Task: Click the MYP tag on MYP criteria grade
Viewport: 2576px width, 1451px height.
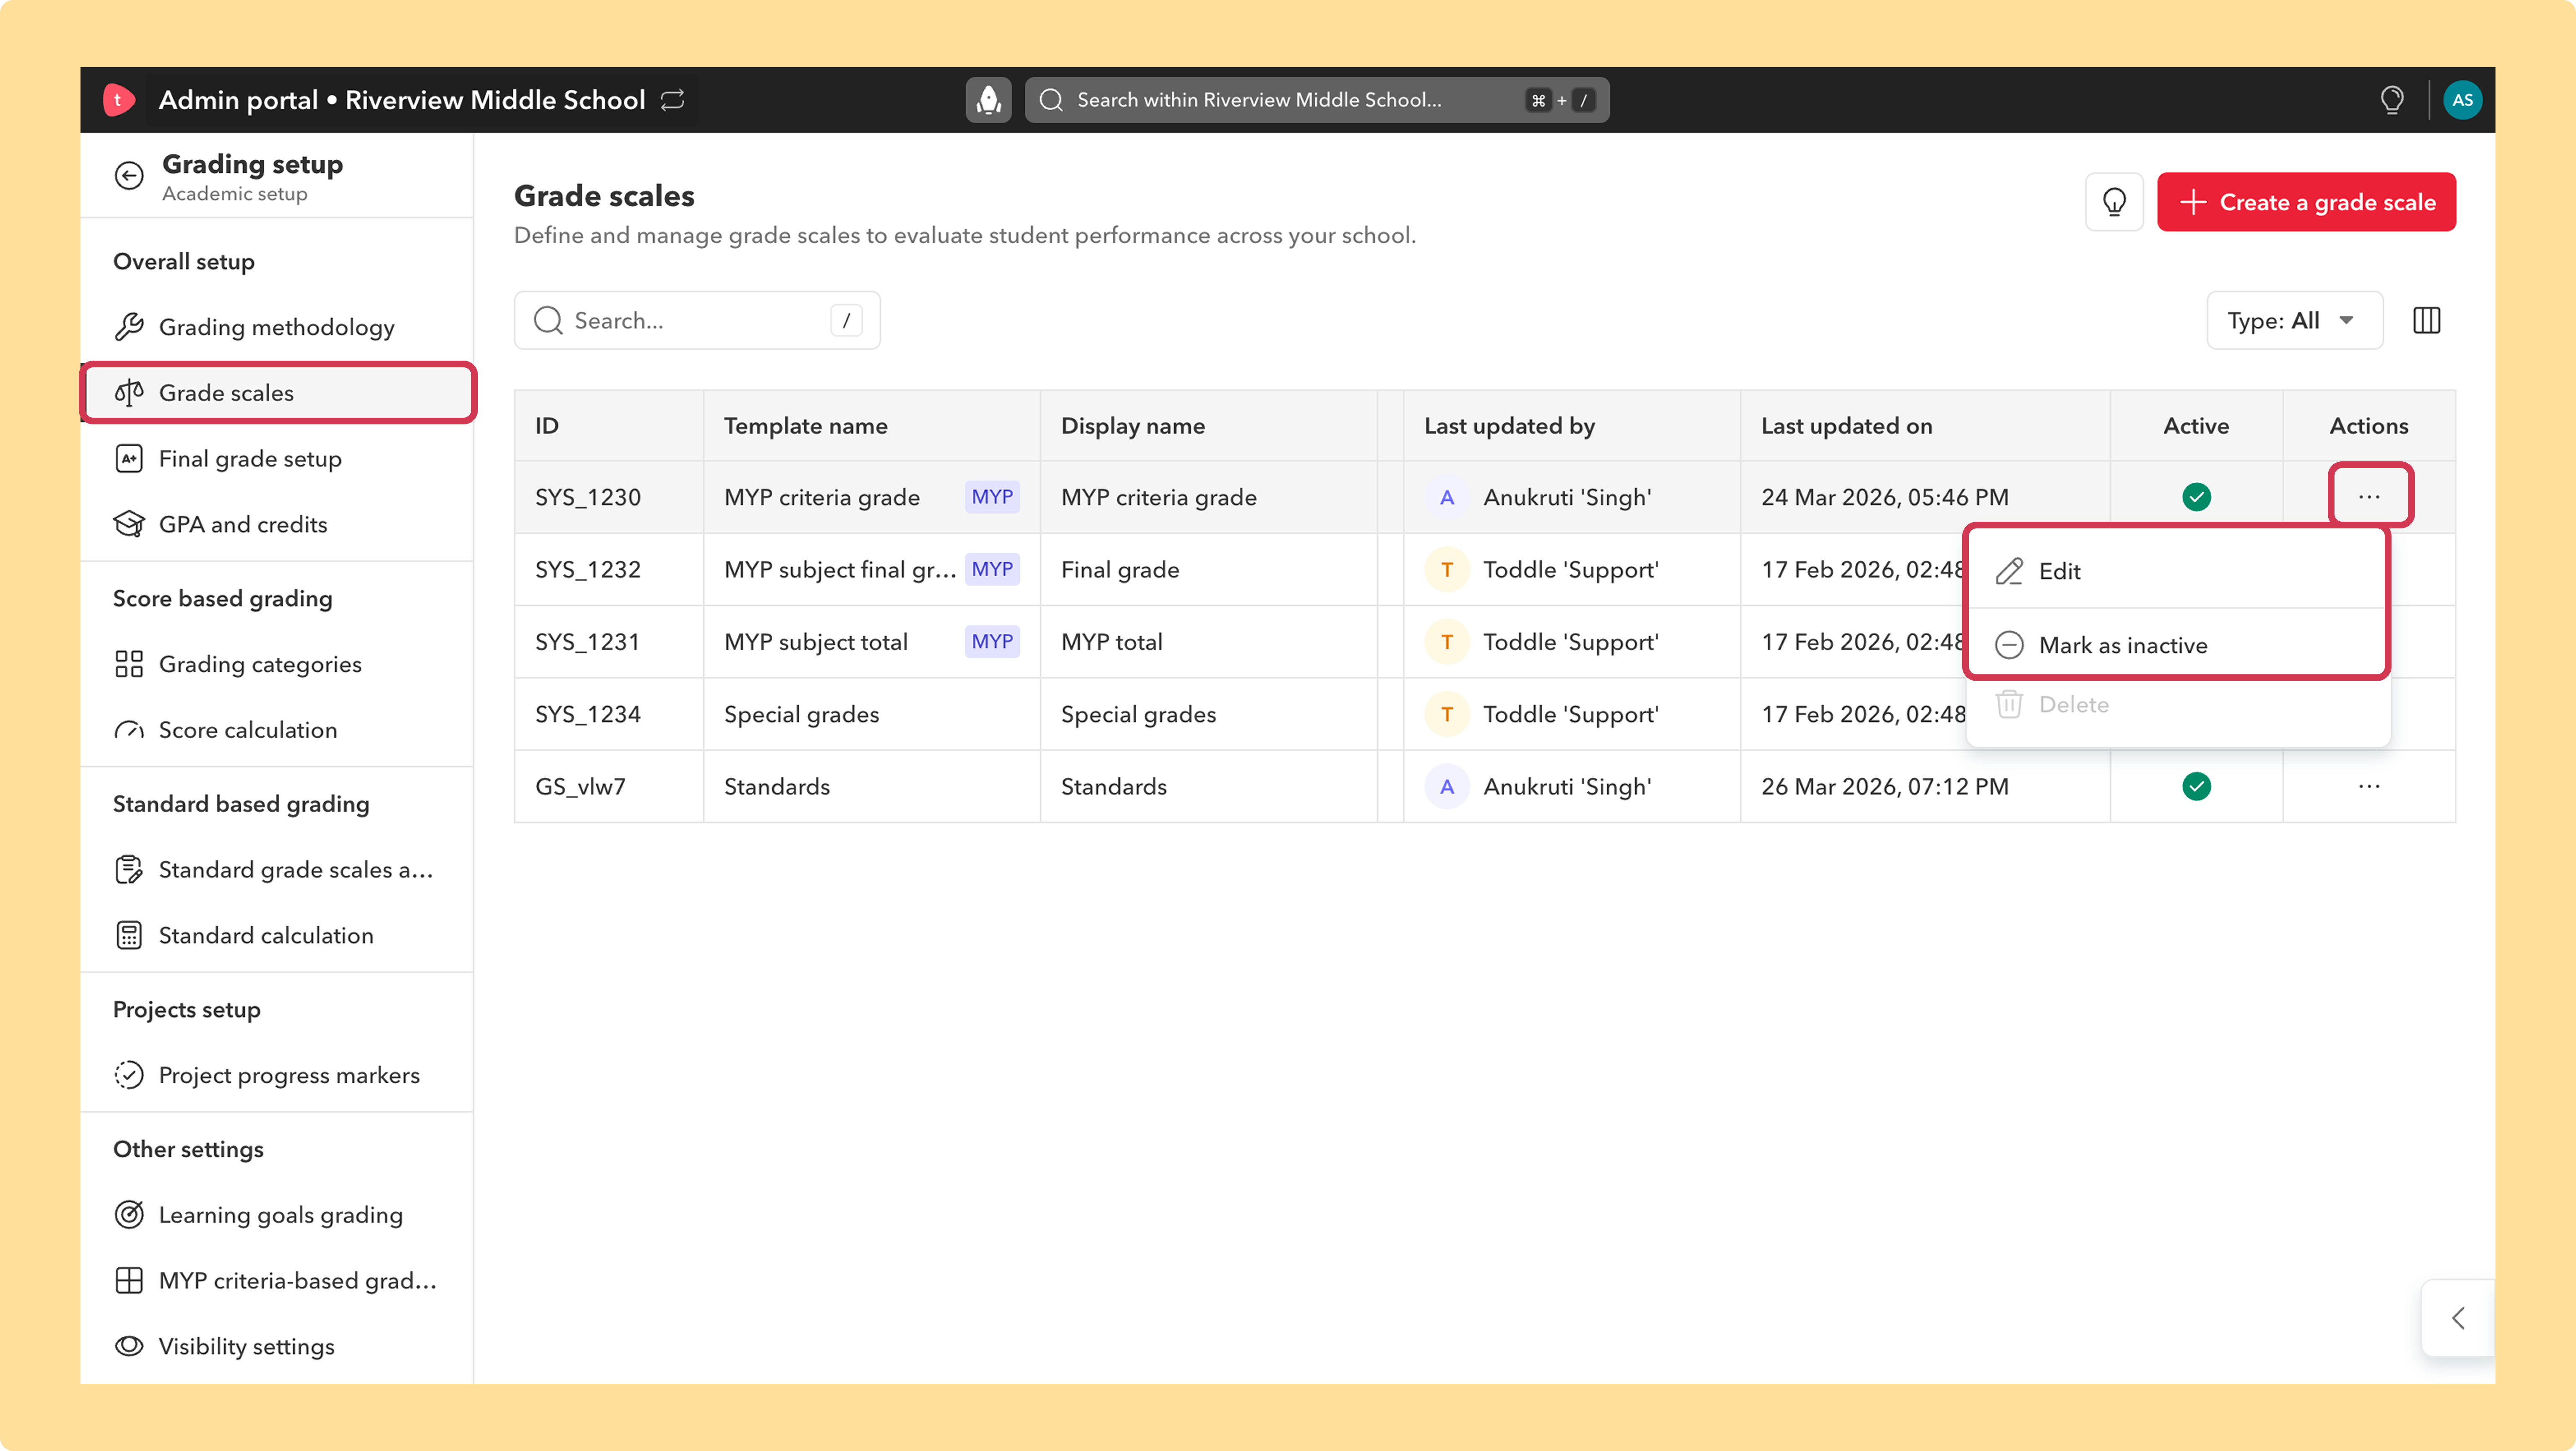Action: (x=992, y=497)
